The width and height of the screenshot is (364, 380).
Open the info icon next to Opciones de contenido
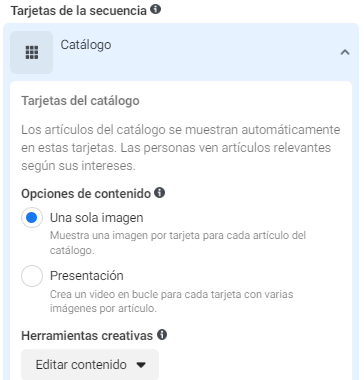pos(160,193)
